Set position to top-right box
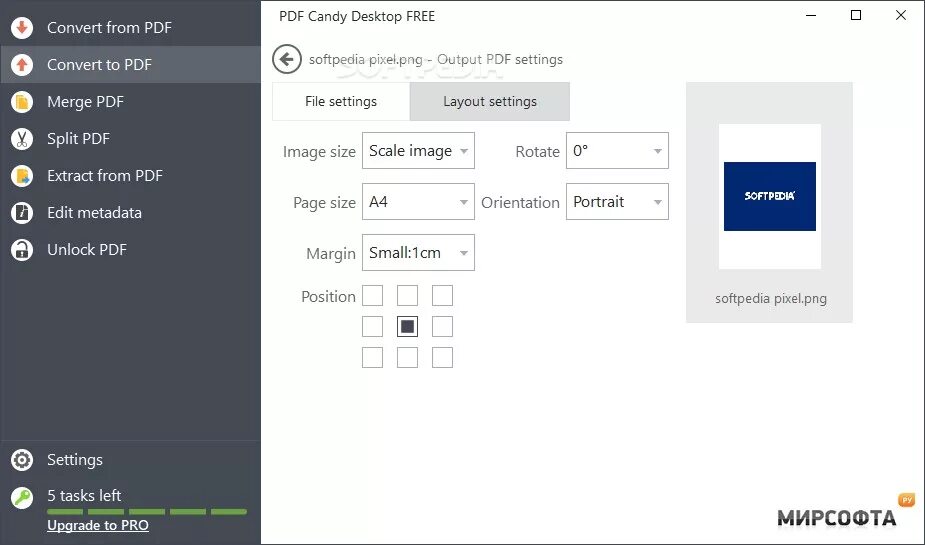The height and width of the screenshot is (545, 925). (x=442, y=296)
